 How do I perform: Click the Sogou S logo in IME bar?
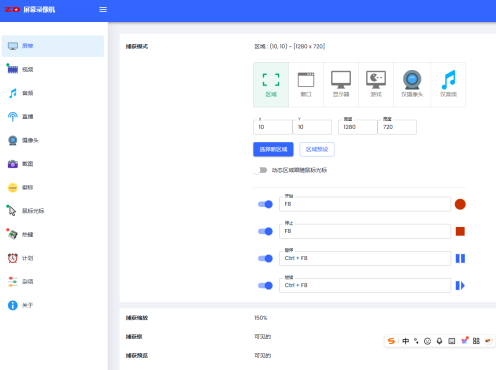pos(391,341)
